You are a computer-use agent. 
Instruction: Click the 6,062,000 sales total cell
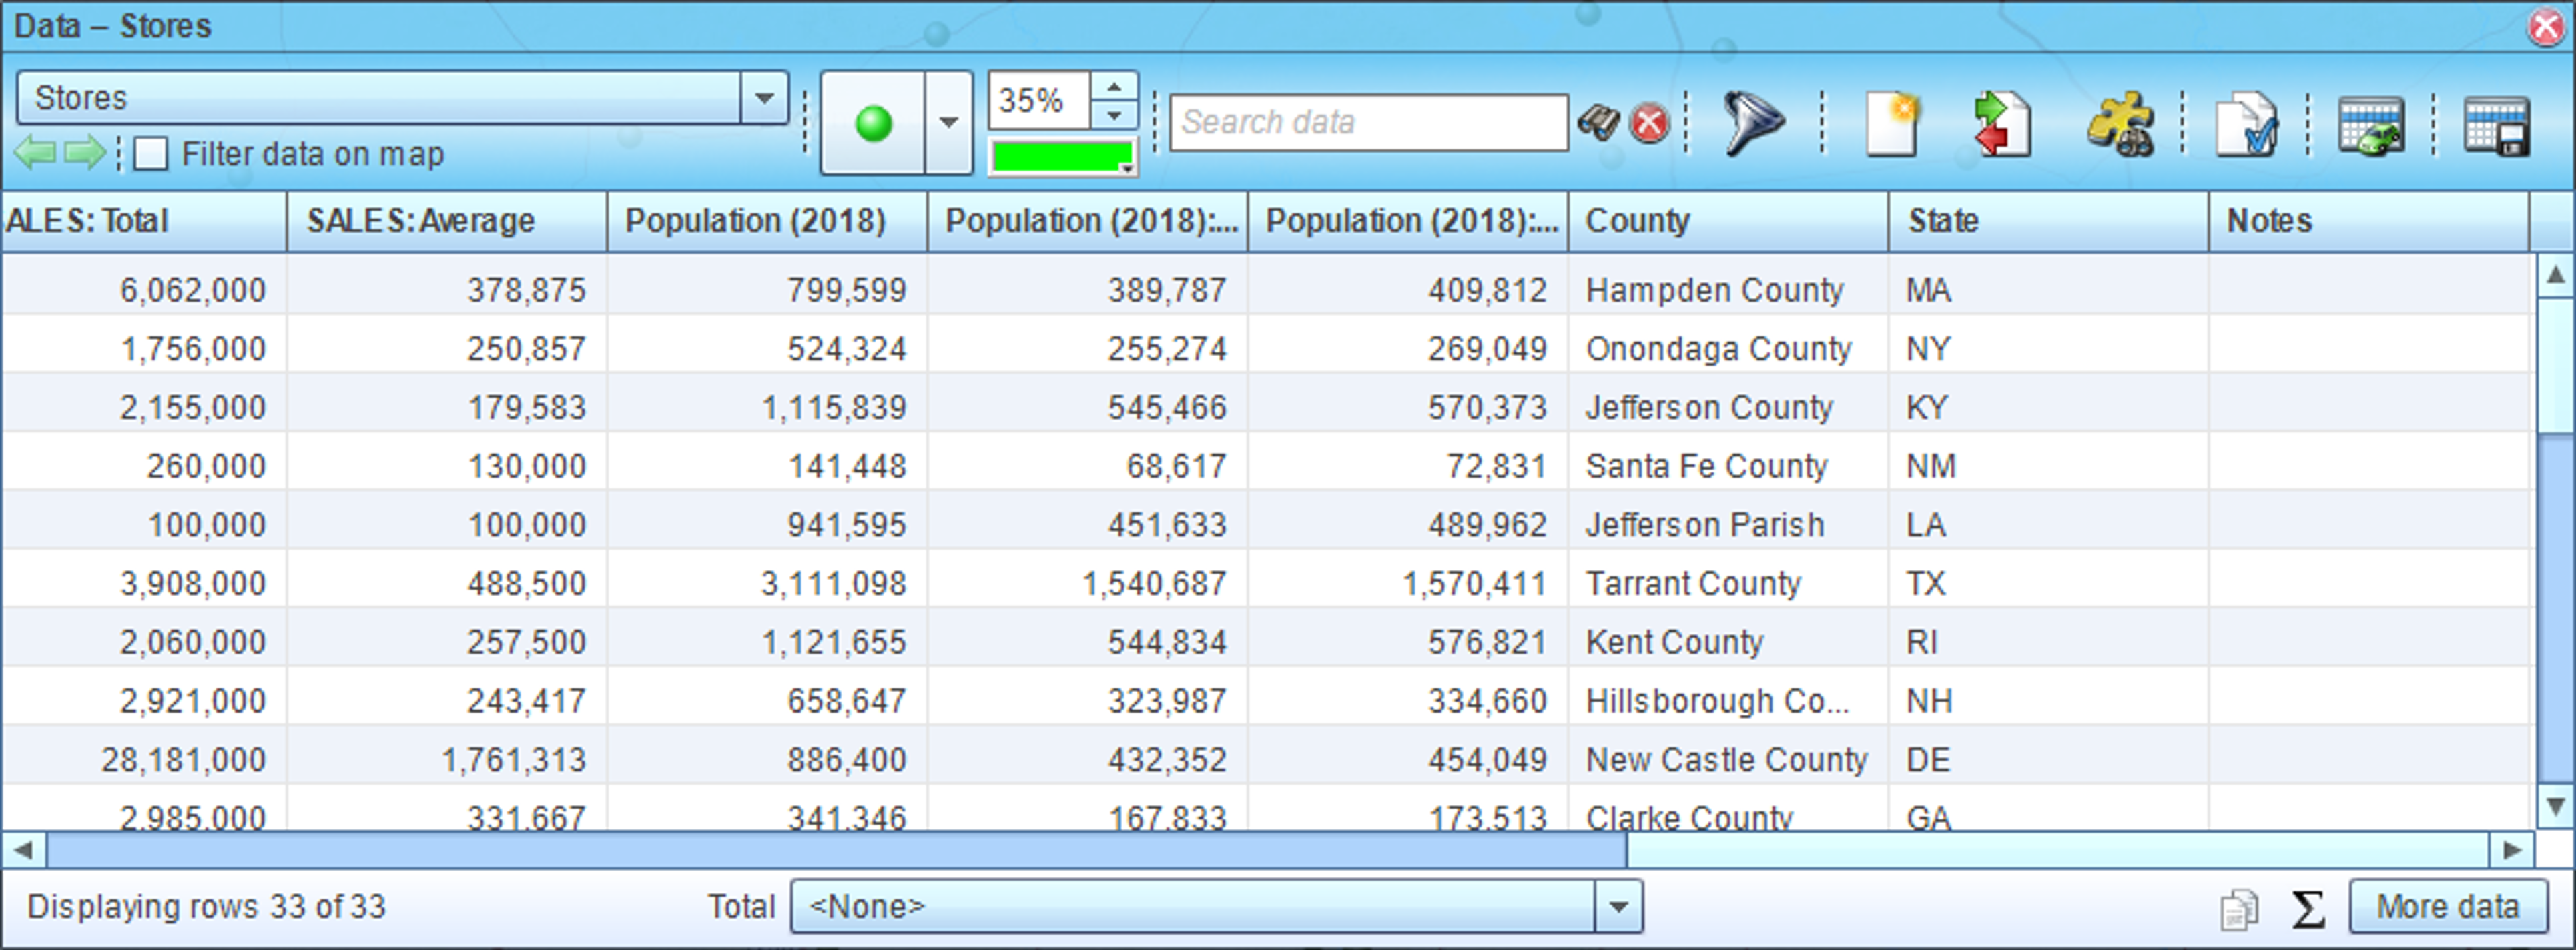[143, 289]
